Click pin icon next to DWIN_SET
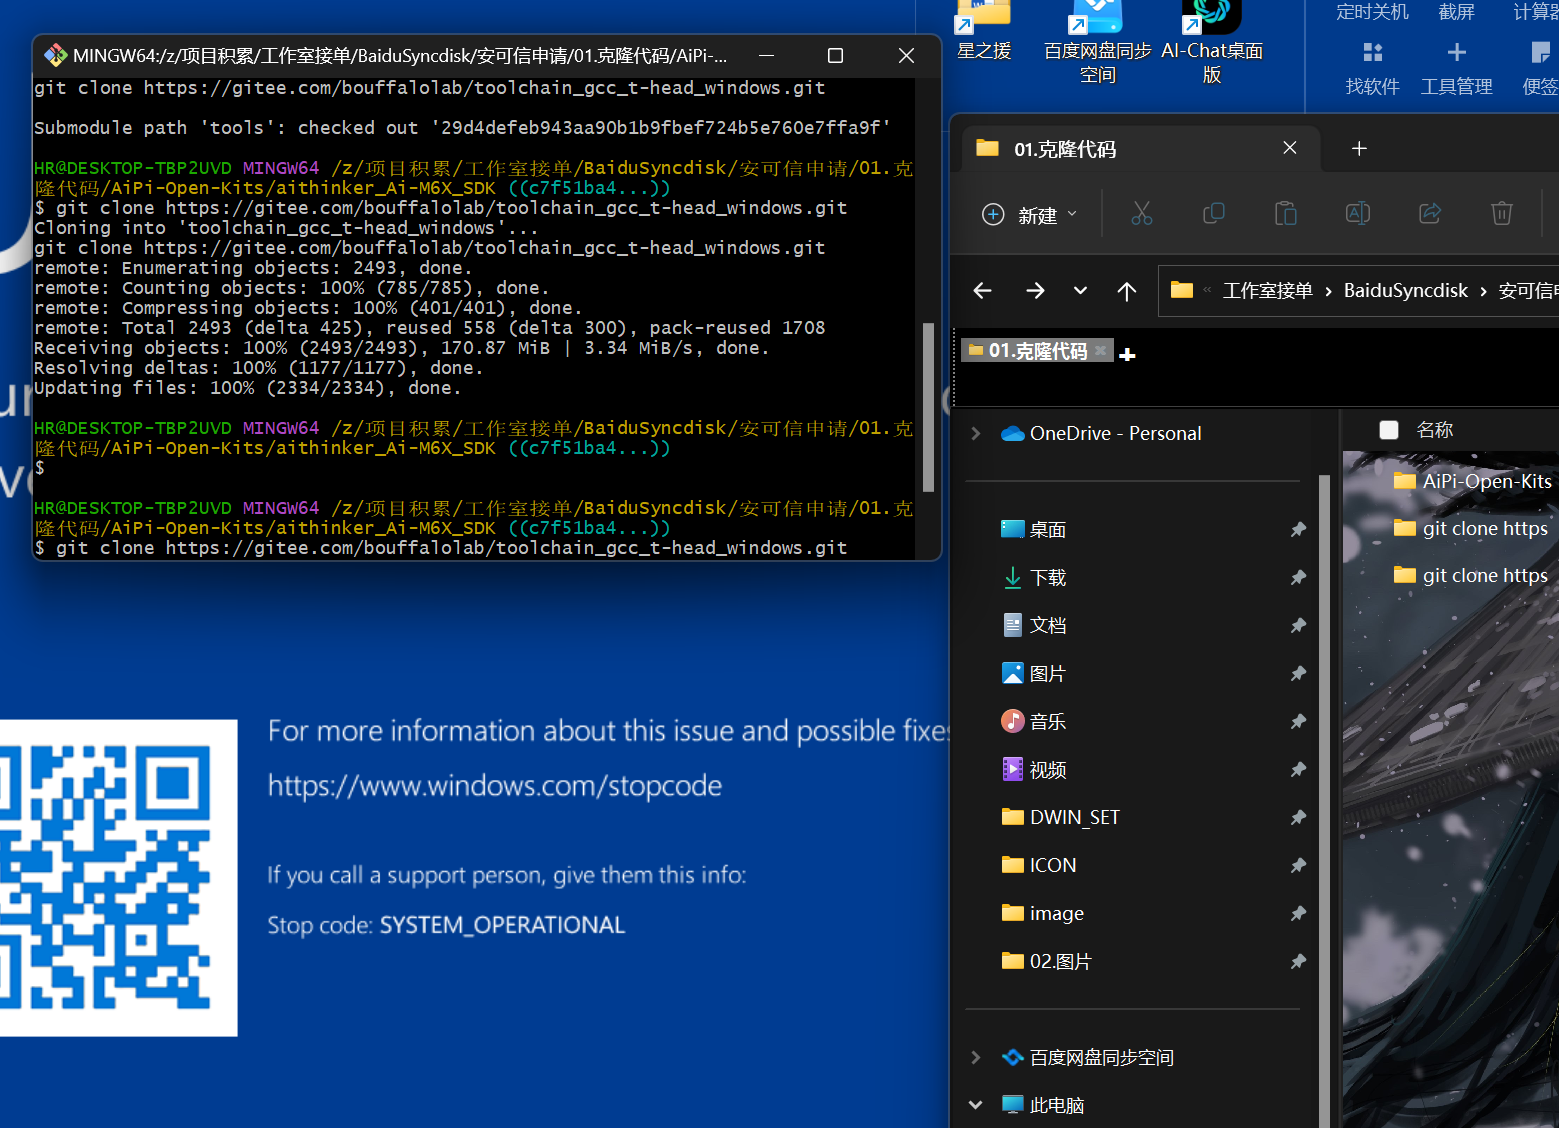1559x1128 pixels. [x=1298, y=817]
